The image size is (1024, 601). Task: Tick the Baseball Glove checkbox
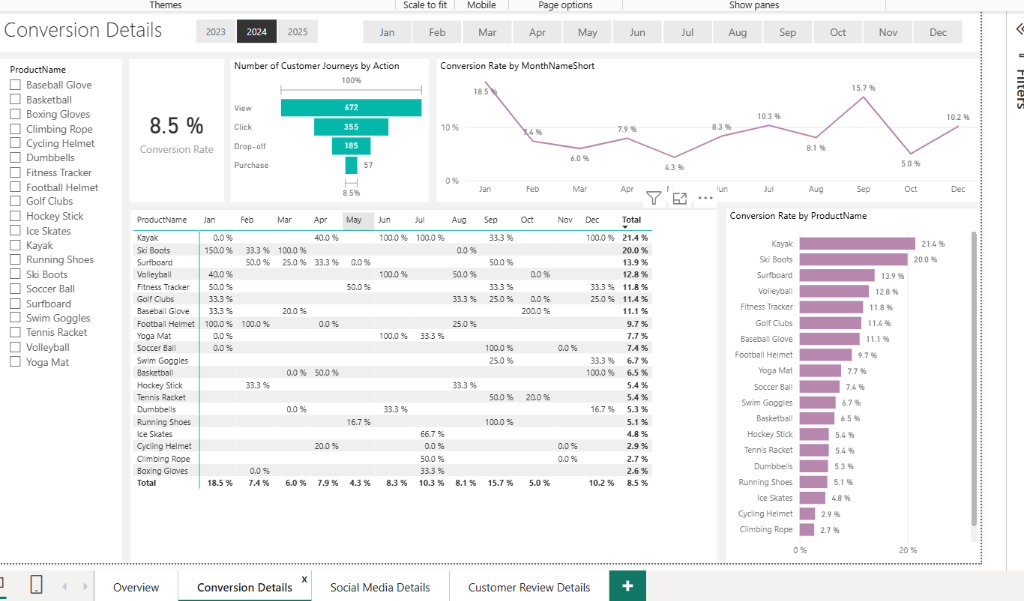[15, 84]
